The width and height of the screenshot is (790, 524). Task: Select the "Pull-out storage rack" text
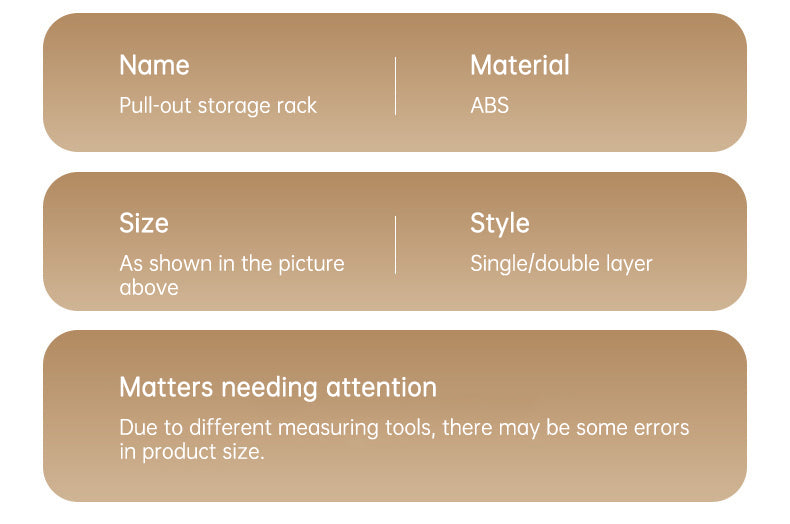pyautogui.click(x=218, y=105)
